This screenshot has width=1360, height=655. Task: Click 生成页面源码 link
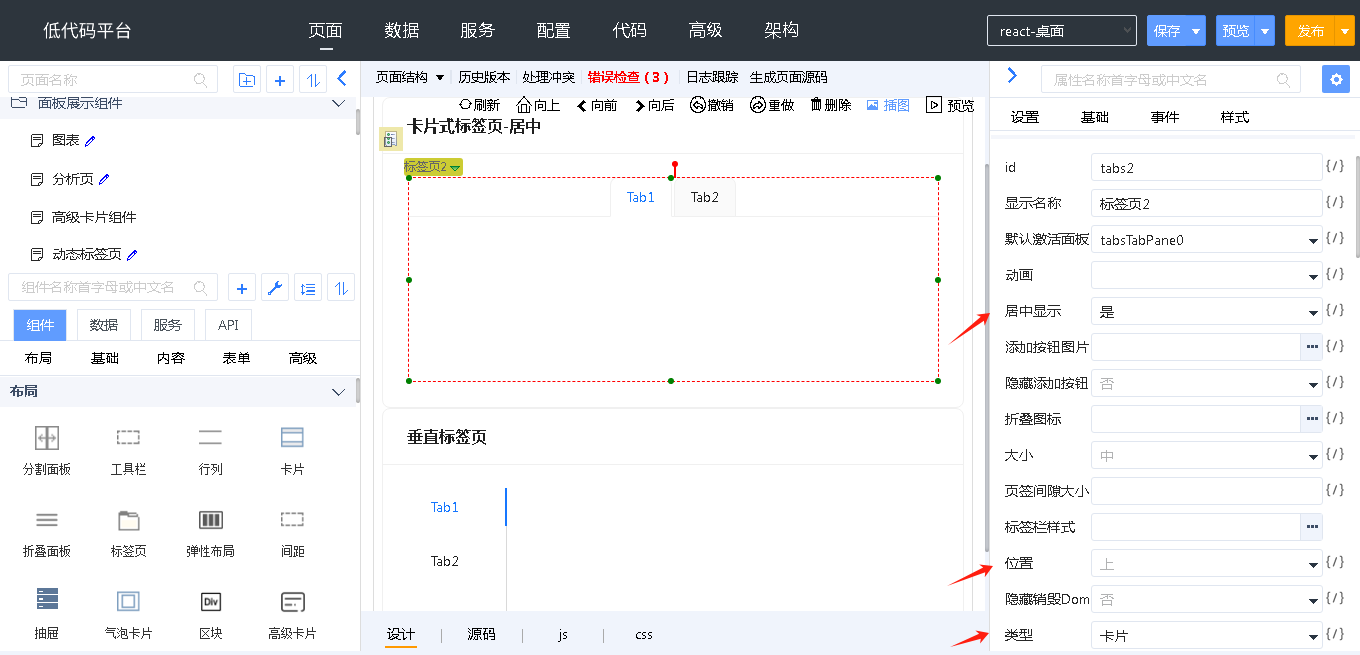[789, 77]
